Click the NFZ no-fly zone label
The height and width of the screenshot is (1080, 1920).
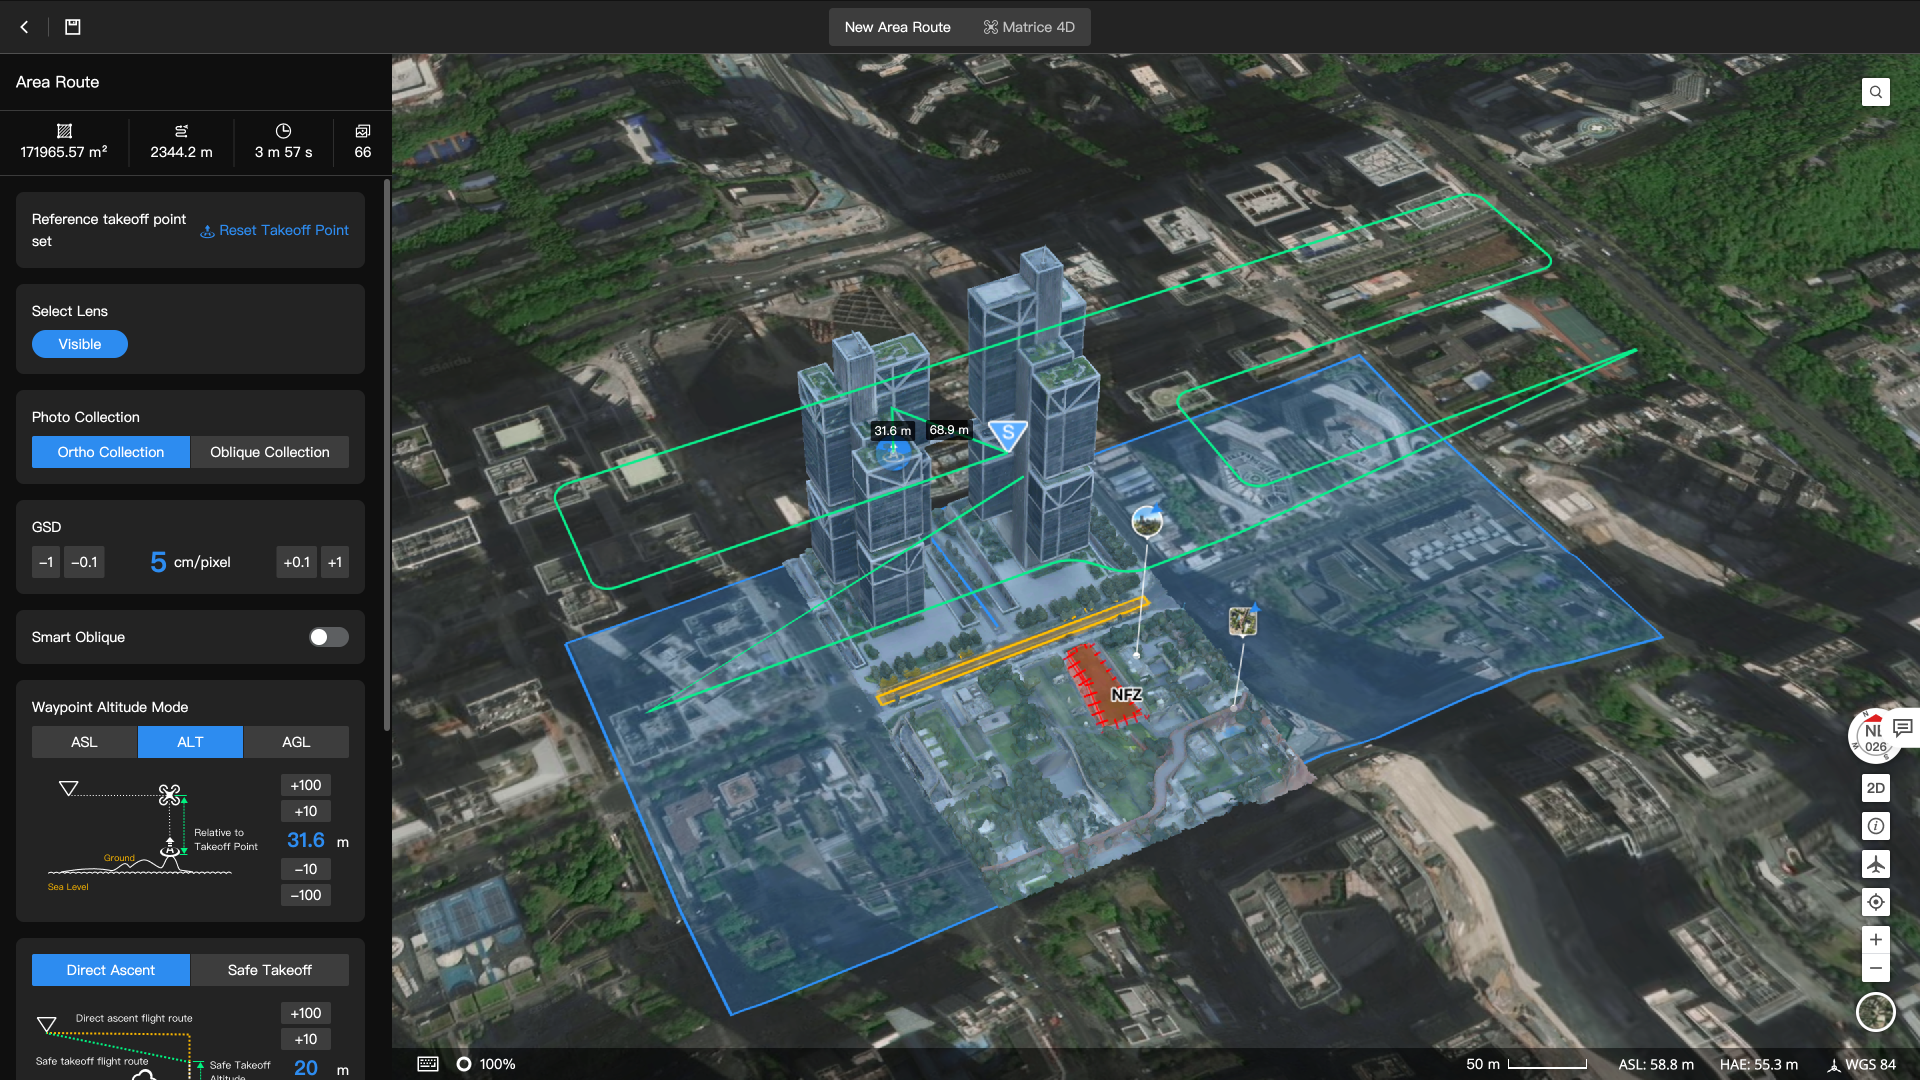(x=1126, y=695)
